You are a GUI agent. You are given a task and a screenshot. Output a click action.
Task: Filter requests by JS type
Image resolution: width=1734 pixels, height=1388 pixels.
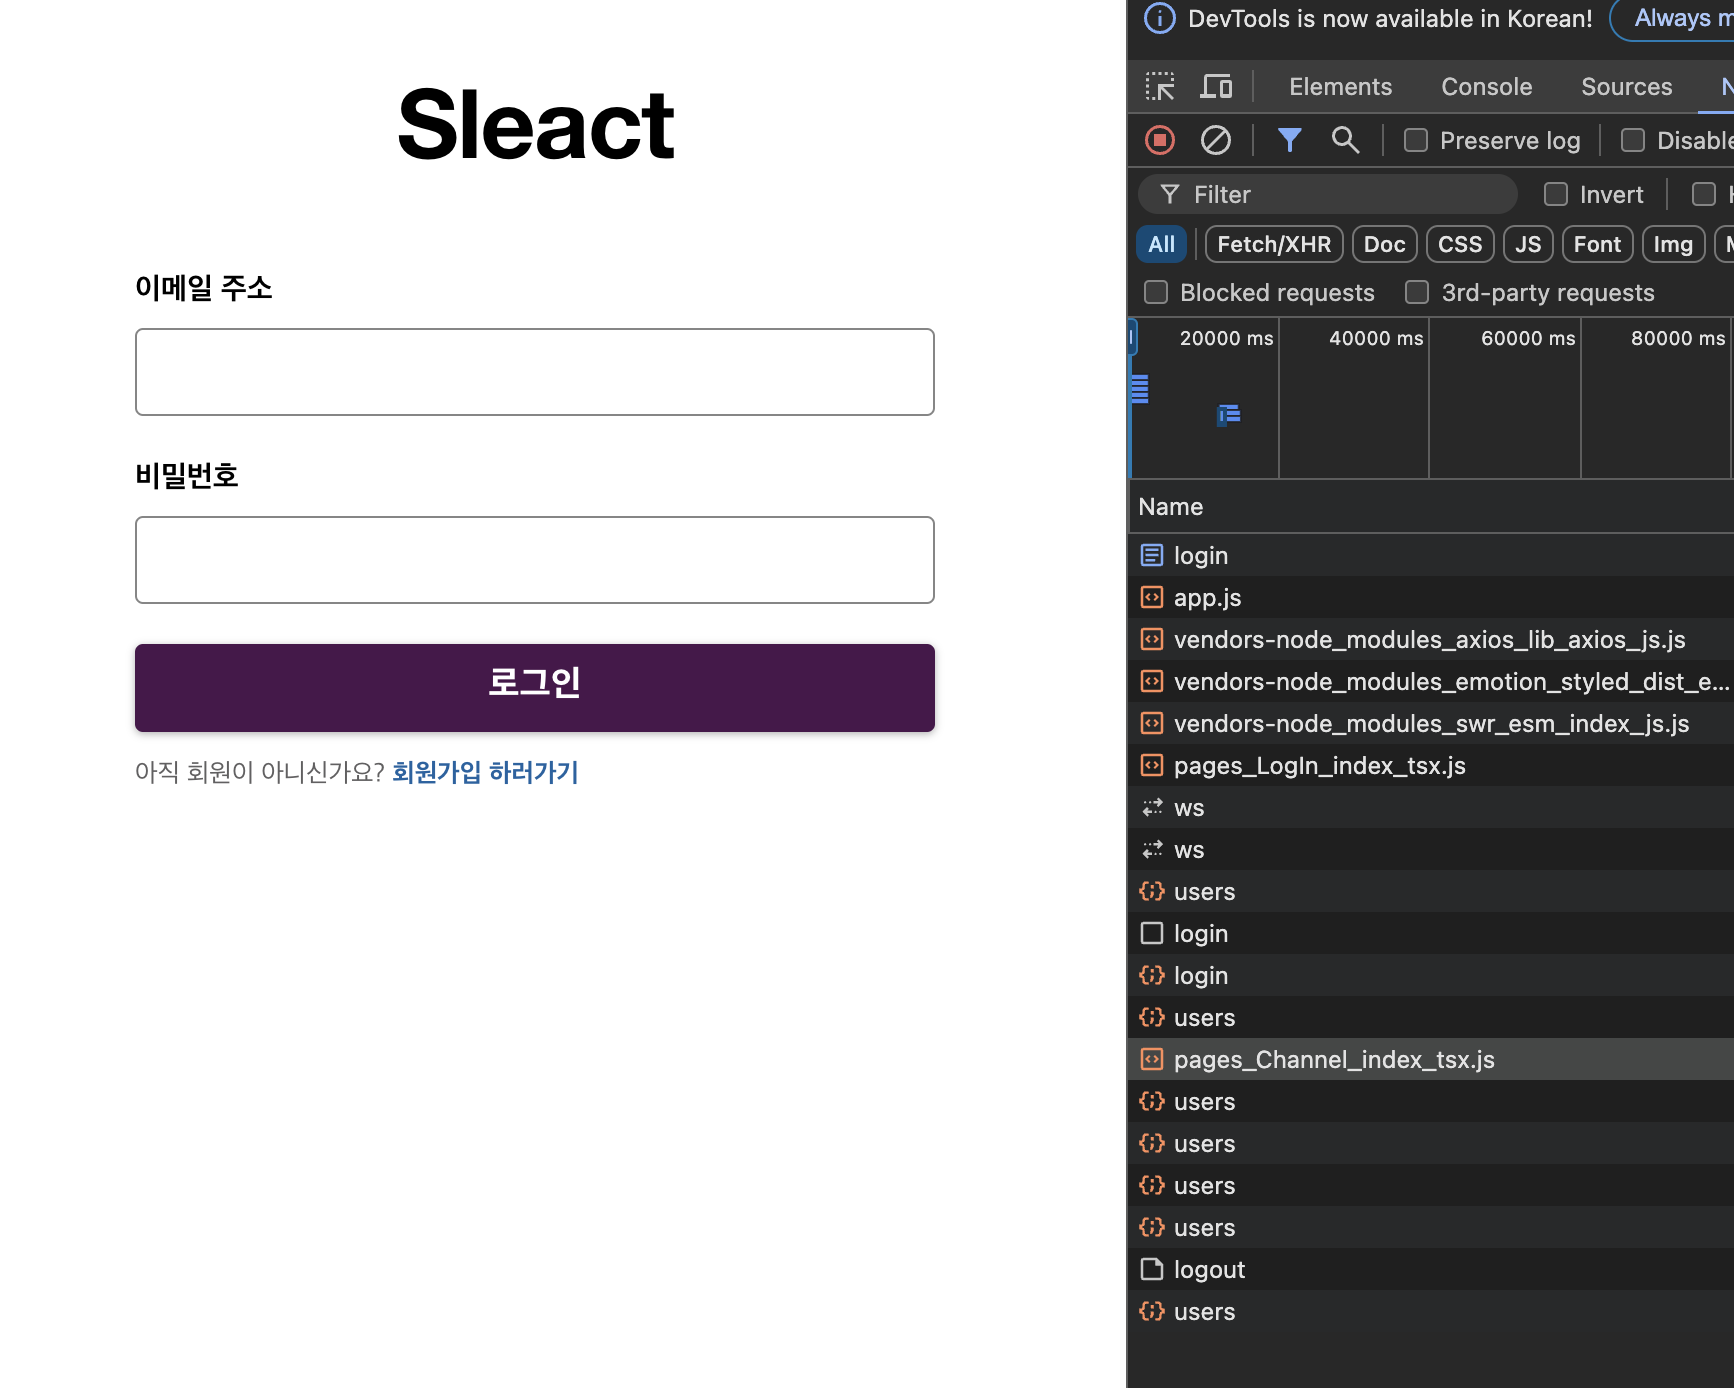coord(1528,244)
